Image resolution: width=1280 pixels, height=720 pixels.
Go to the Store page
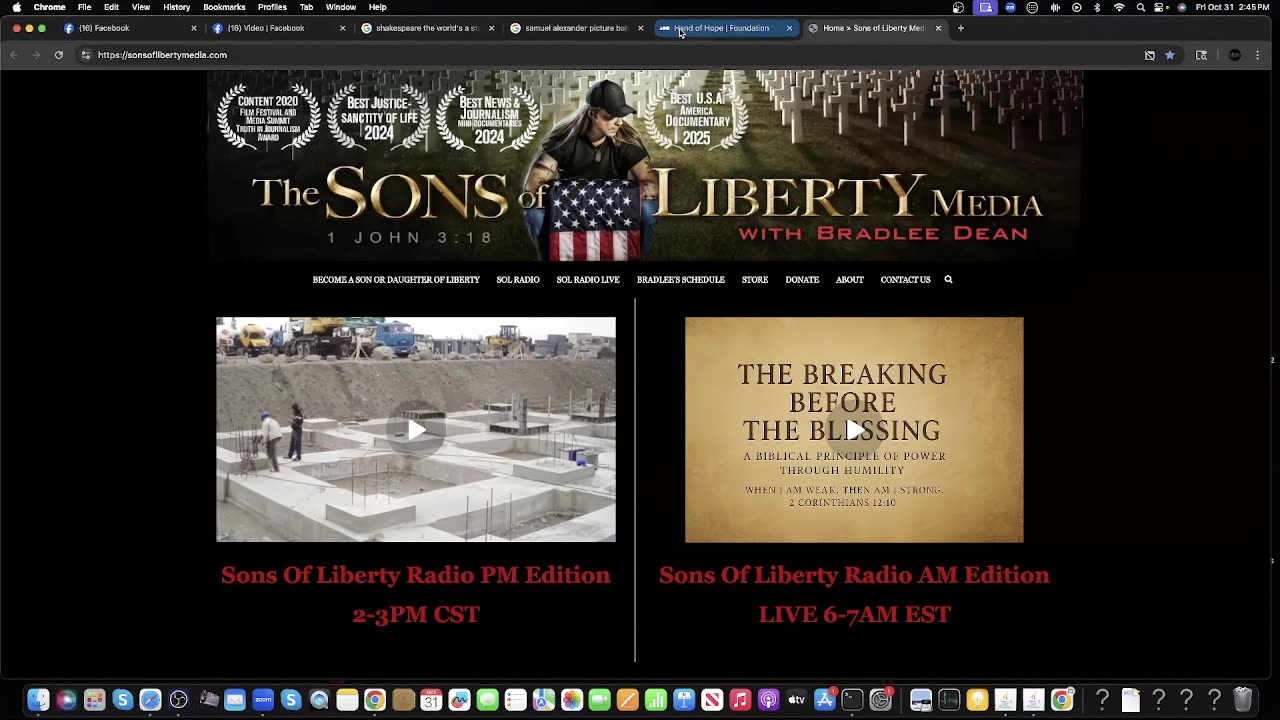tap(755, 280)
